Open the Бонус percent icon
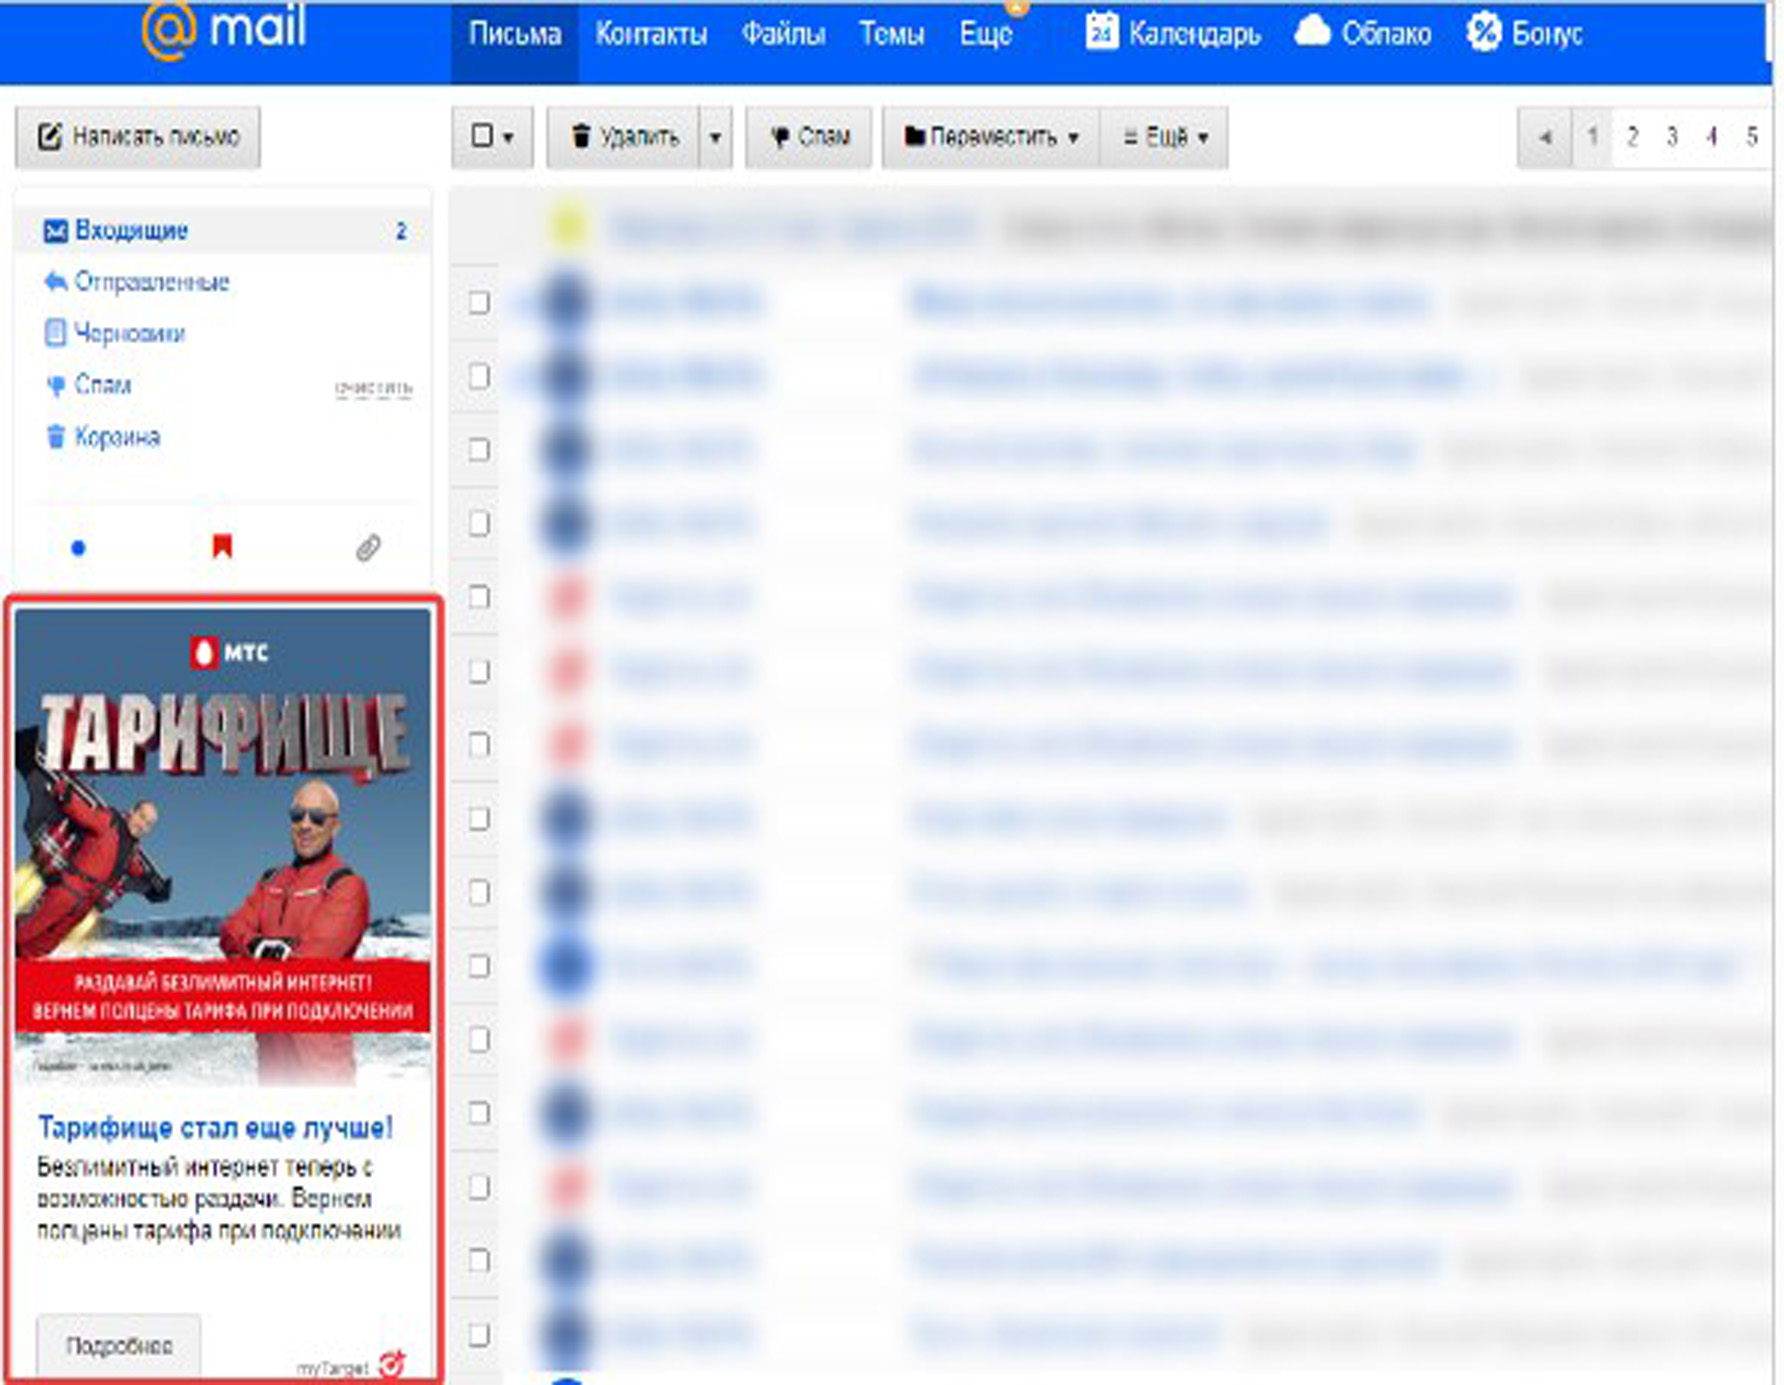This screenshot has height=1385, width=1784. (1483, 32)
